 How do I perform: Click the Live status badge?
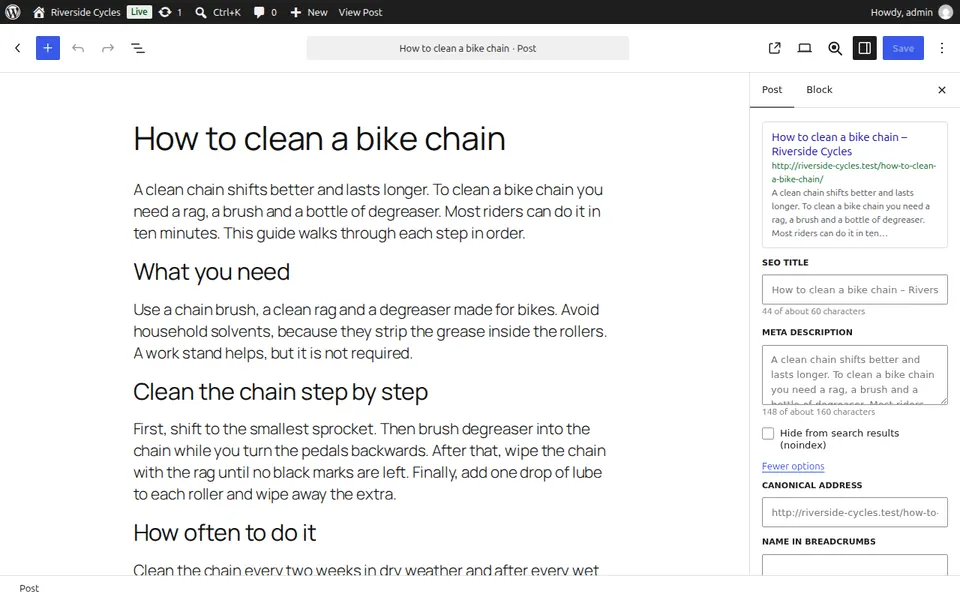[x=139, y=12]
